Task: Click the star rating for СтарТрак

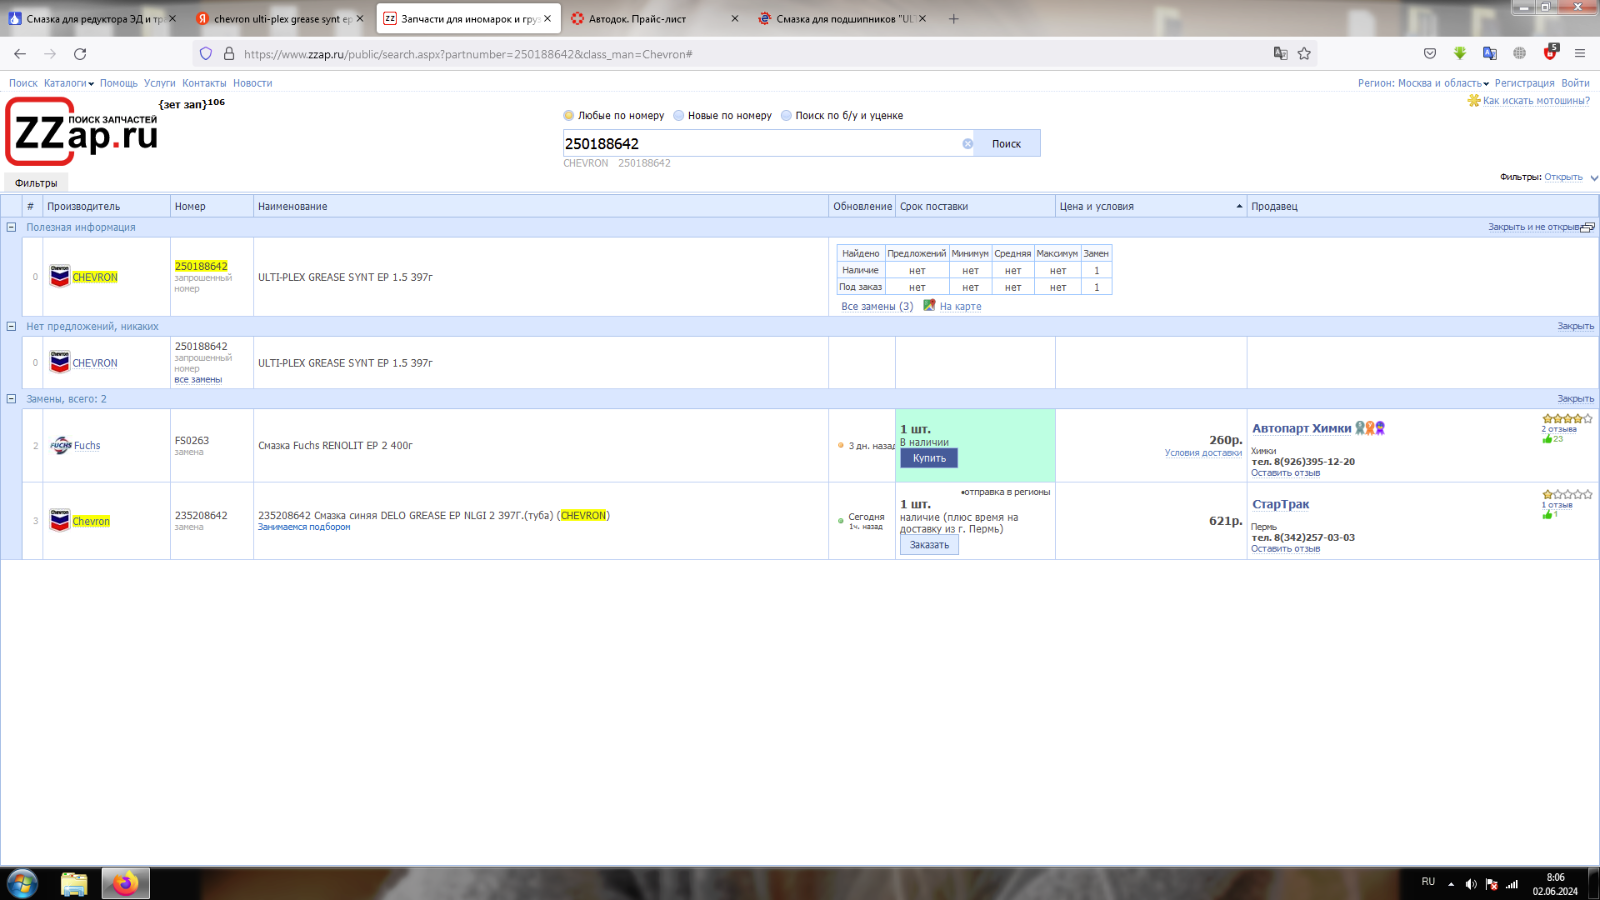Action: click(1567, 495)
